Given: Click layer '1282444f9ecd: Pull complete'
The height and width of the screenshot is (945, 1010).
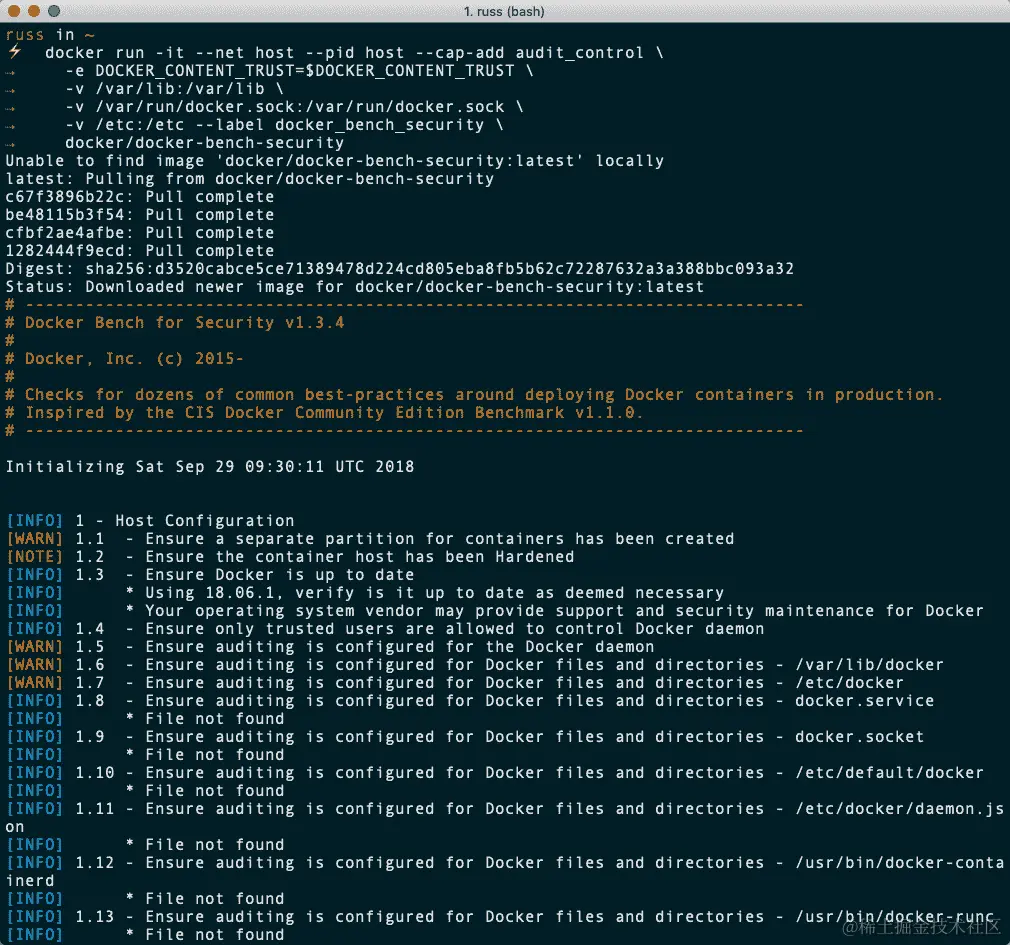Looking at the screenshot, I should point(140,251).
